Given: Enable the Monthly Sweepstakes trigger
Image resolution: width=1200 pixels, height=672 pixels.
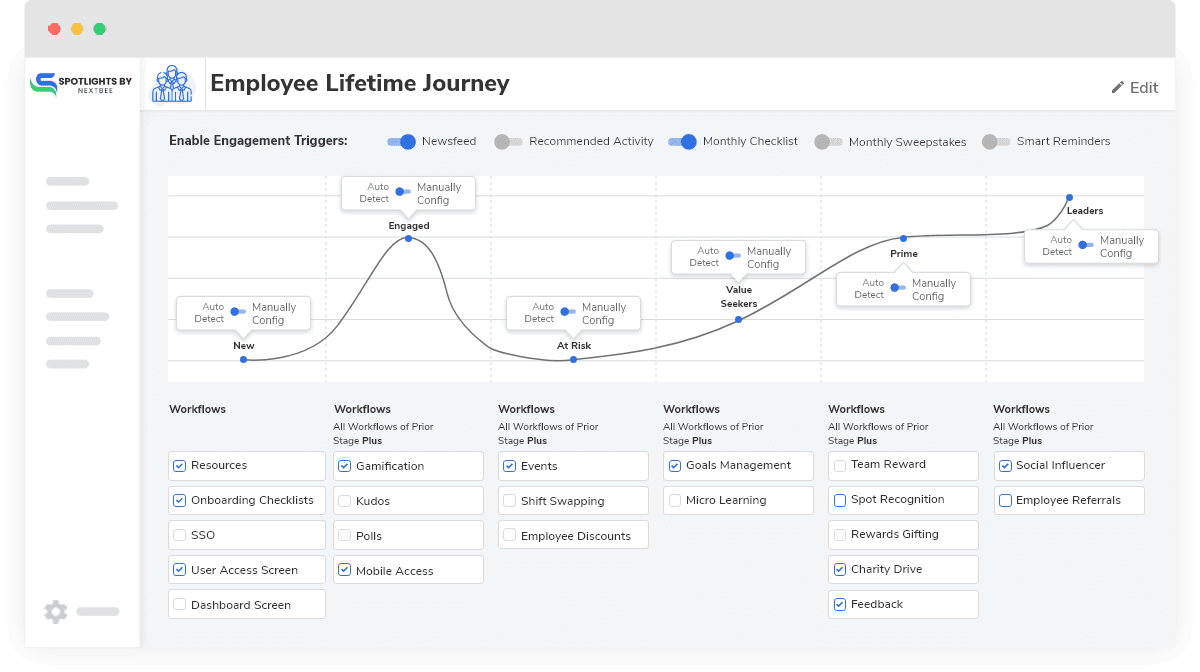Looking at the screenshot, I should coord(828,141).
